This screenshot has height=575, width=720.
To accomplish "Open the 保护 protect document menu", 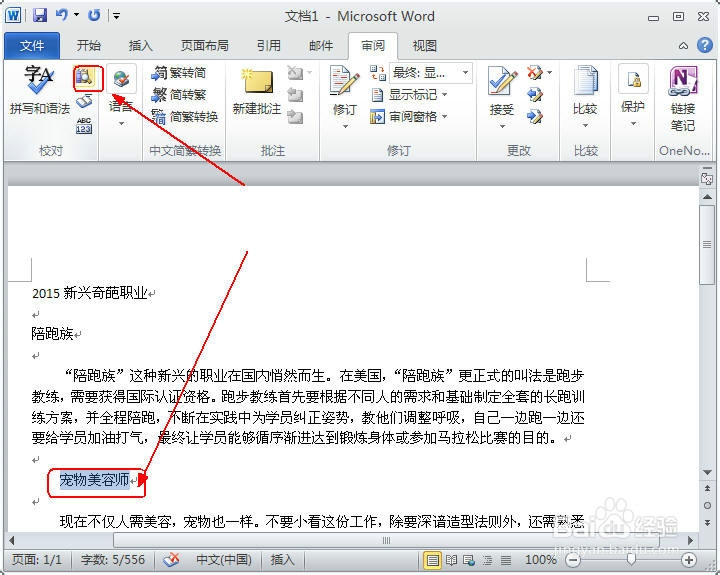I will 633,95.
